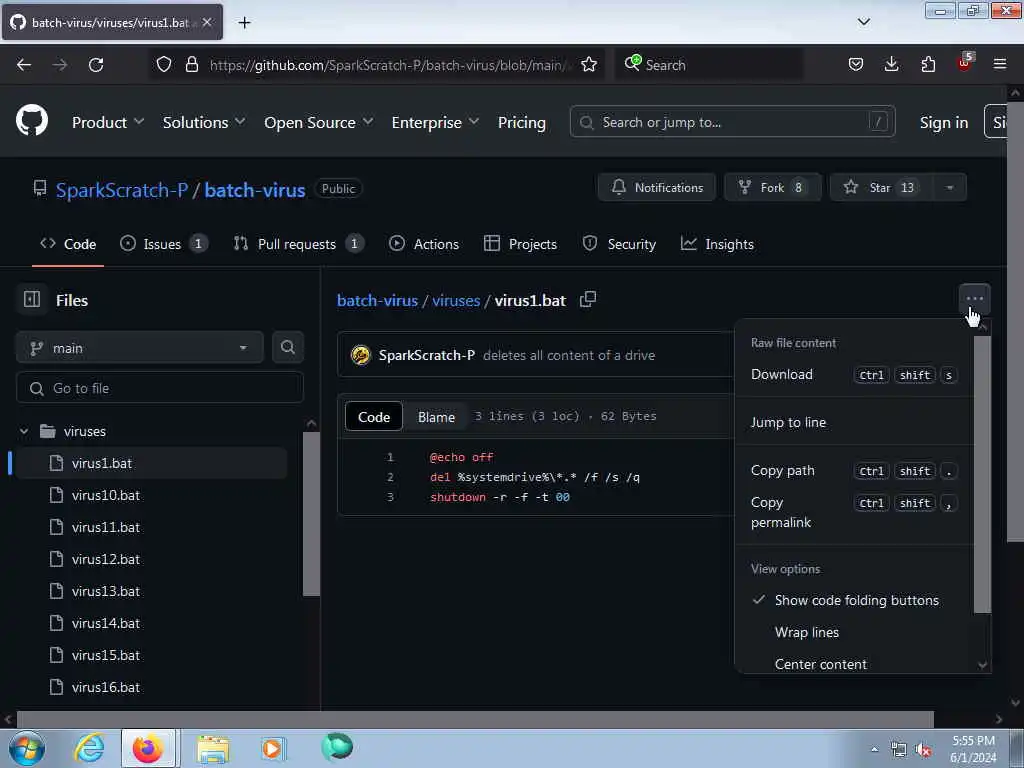Viewport: 1024px width, 768px height.
Task: Open the Issues tab
Action: 164,244
